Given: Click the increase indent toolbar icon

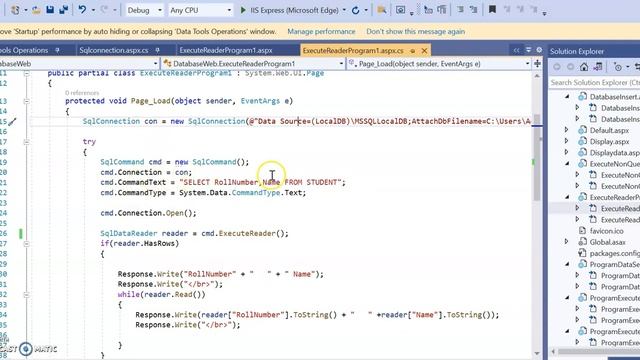Looking at the screenshot, I should (x=473, y=9).
